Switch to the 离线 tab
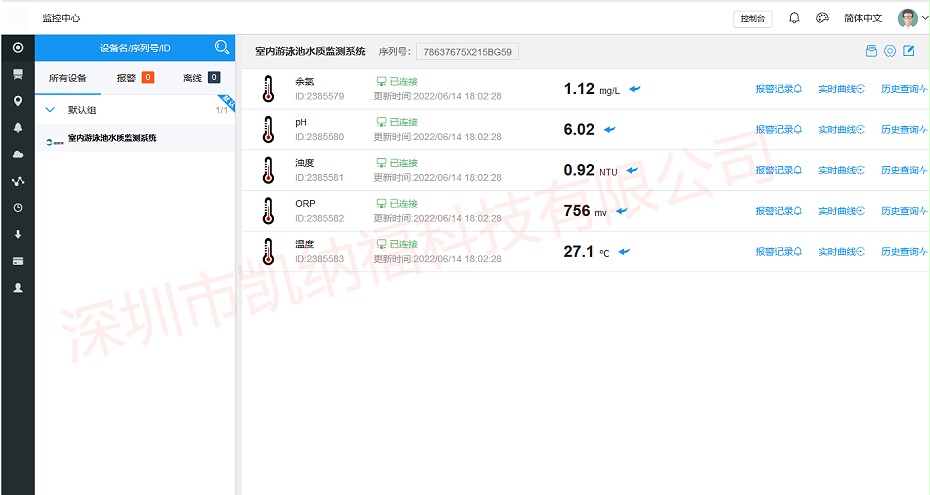Viewport: 930px width, 495px height. [202, 78]
